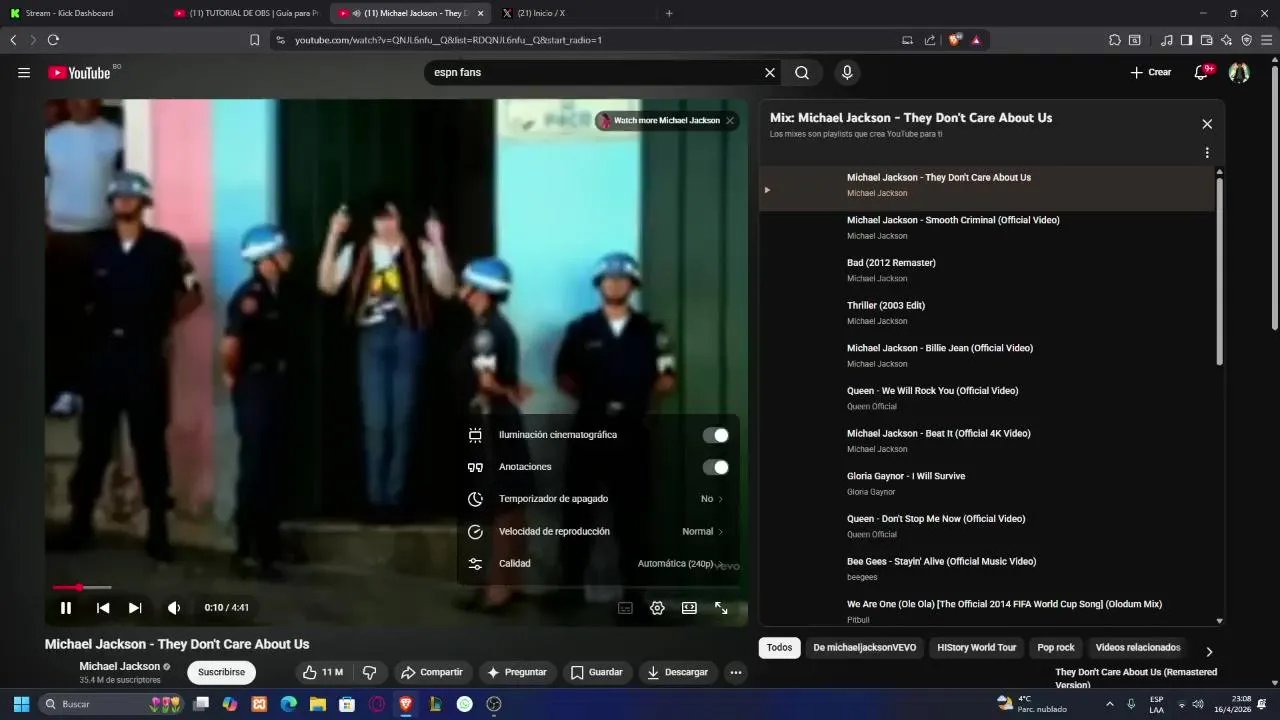Image resolution: width=1280 pixels, height=720 pixels.
Task: Click the browser address bar URL
Action: point(448,40)
